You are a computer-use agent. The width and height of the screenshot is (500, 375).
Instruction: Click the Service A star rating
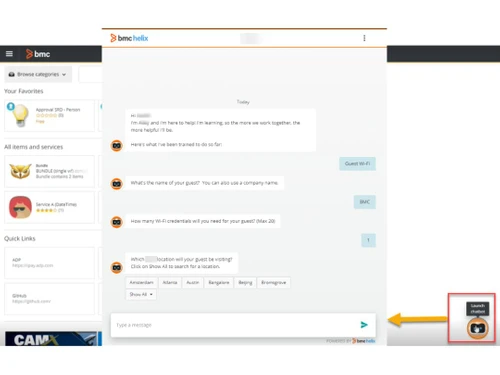tap(47, 210)
